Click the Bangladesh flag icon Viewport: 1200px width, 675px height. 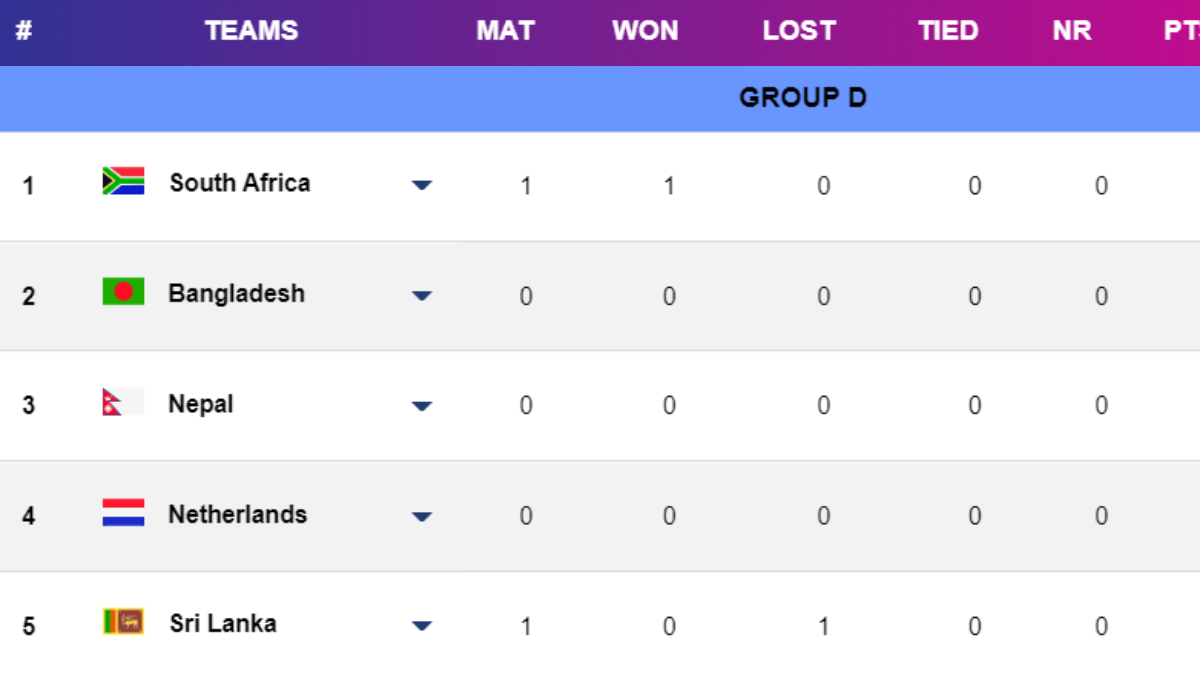pos(123,292)
